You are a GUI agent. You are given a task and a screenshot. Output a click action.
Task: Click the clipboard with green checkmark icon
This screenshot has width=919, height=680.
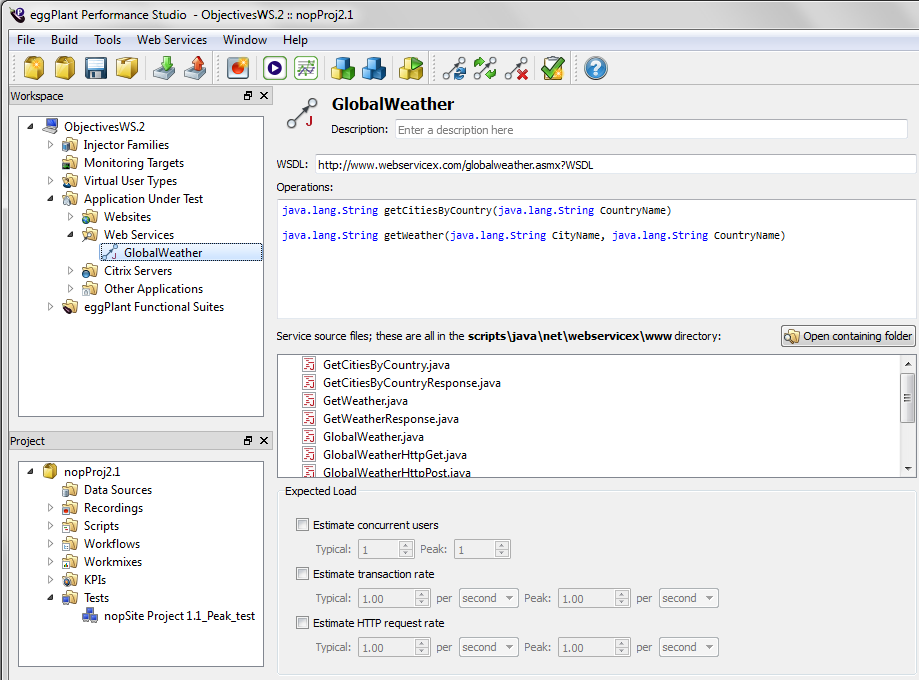click(x=552, y=68)
